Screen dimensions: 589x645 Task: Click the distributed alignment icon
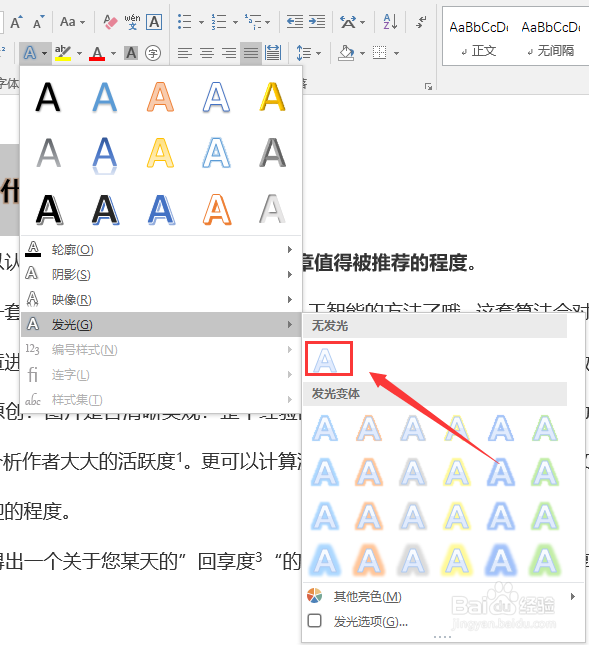click(273, 53)
